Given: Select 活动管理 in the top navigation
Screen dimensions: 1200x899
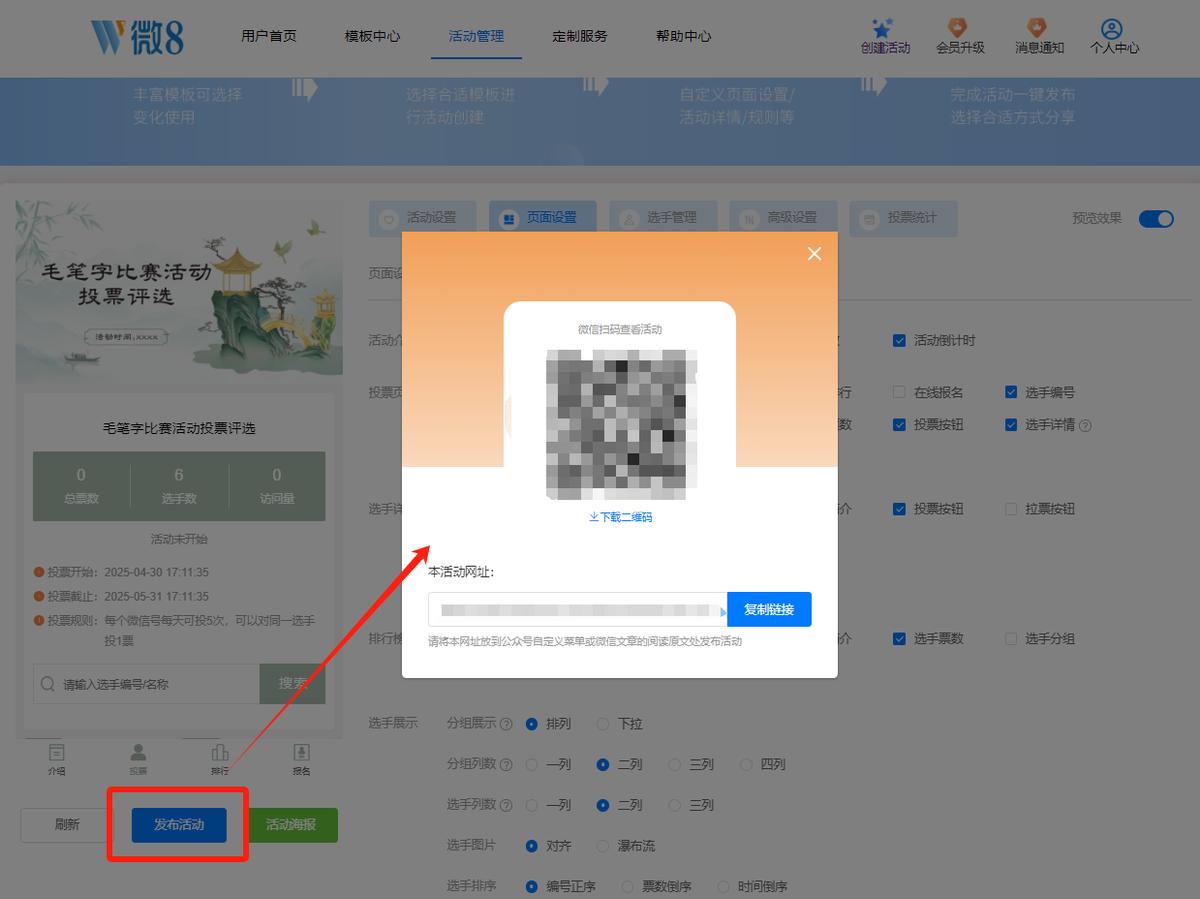Looking at the screenshot, I should pyautogui.click(x=477, y=36).
